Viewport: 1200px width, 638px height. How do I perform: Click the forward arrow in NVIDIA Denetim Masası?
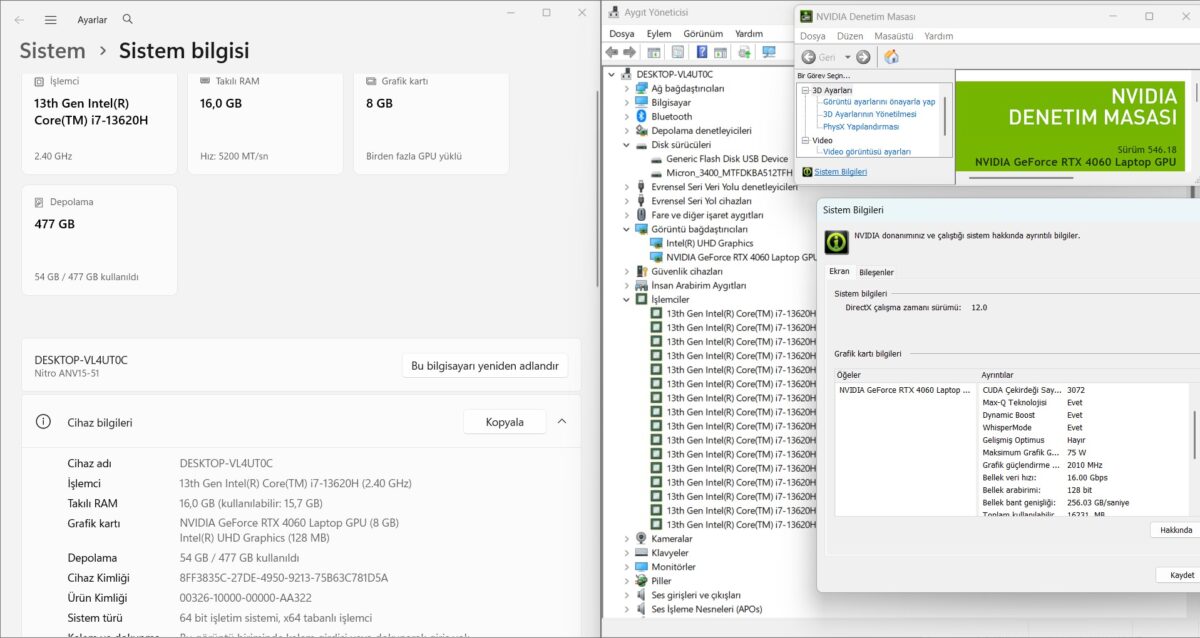click(863, 57)
